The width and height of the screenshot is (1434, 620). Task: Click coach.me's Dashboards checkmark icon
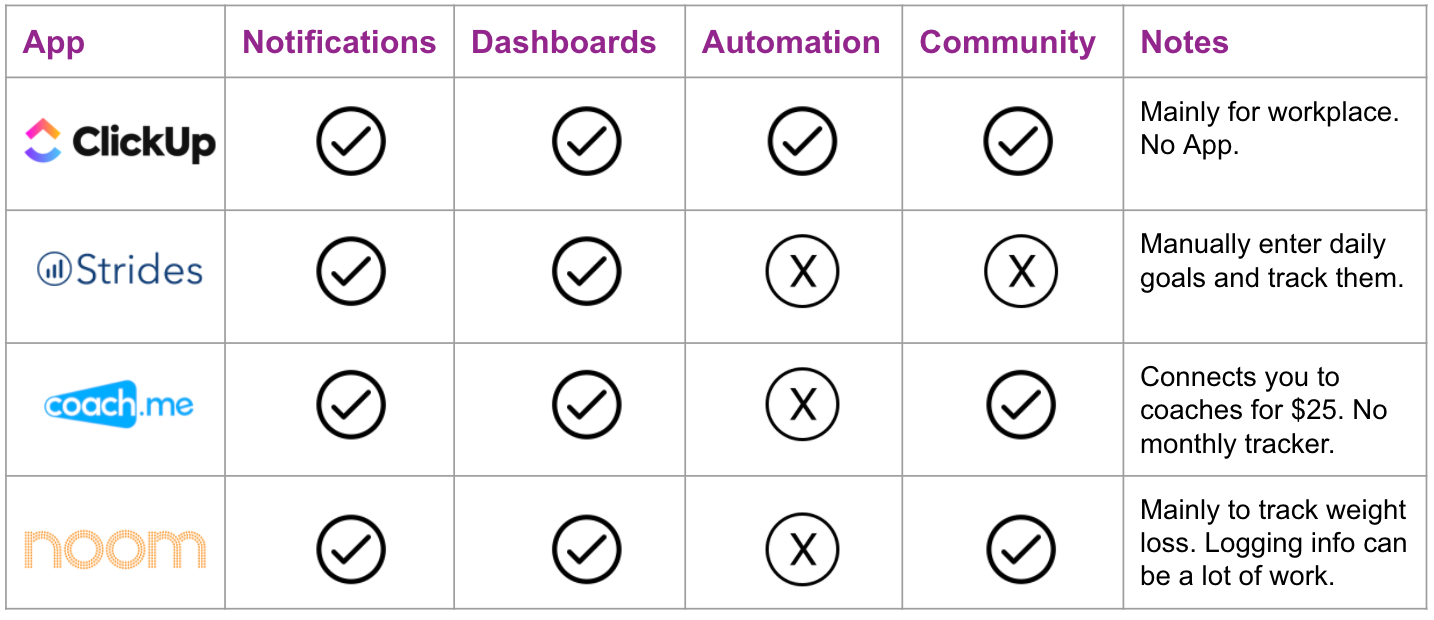point(586,405)
